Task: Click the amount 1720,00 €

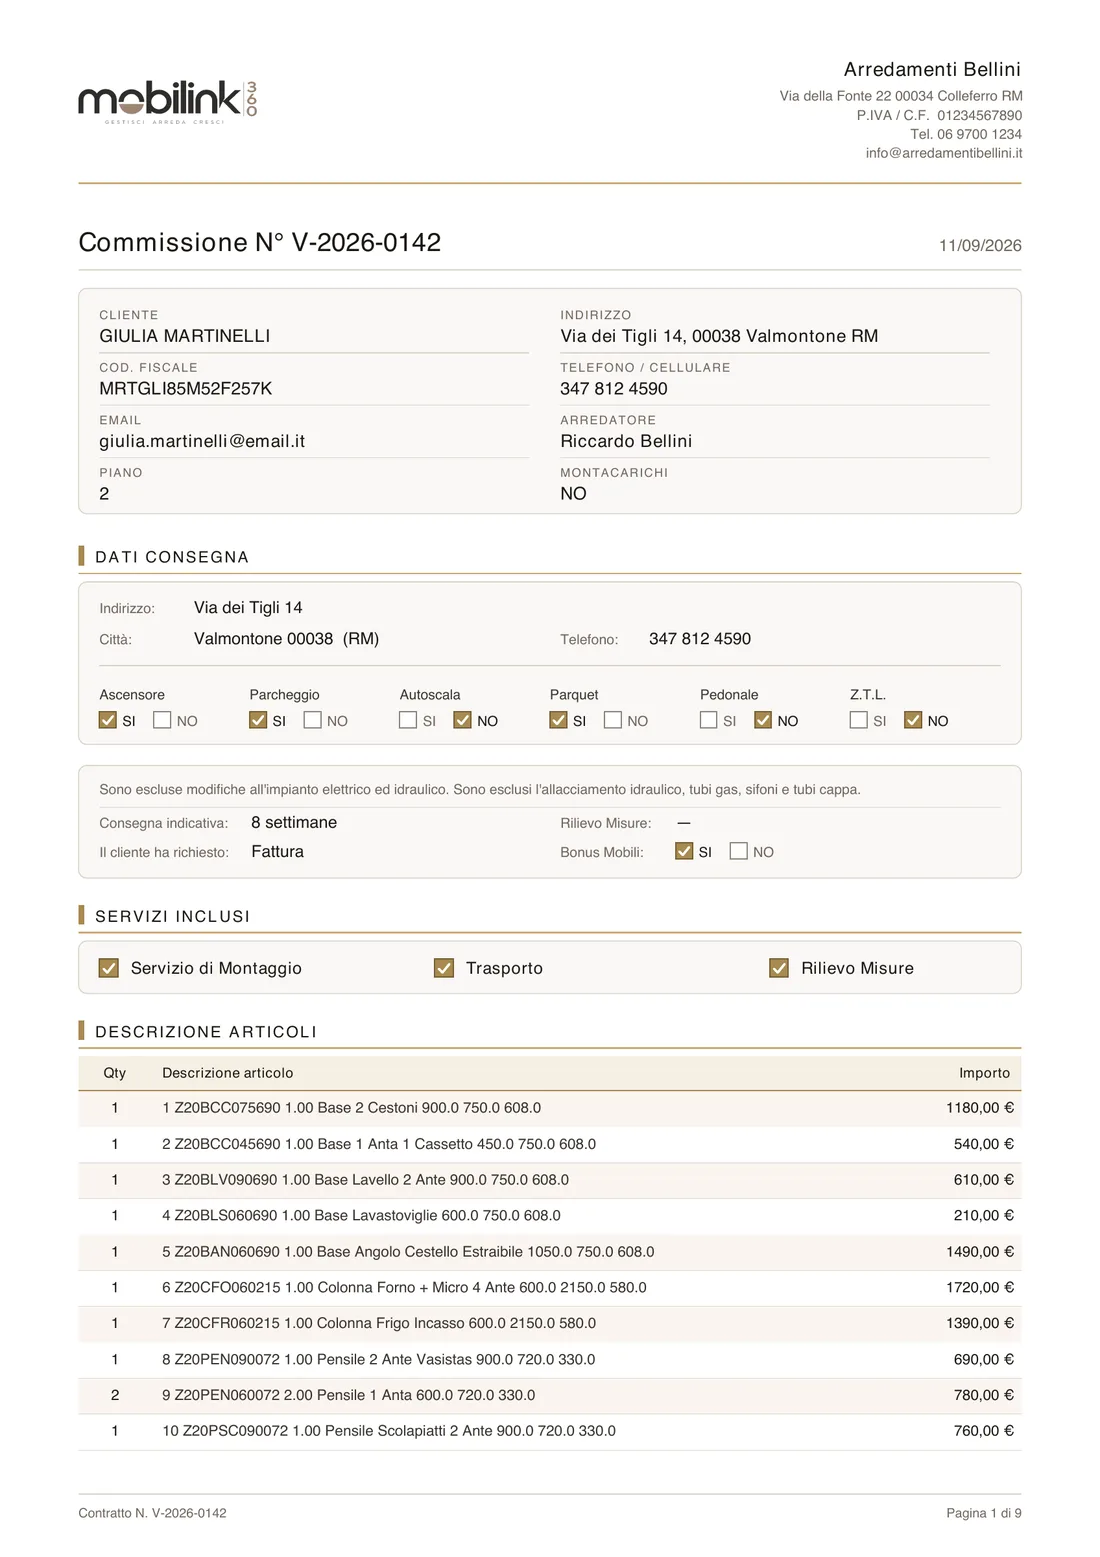Action: coord(980,1287)
